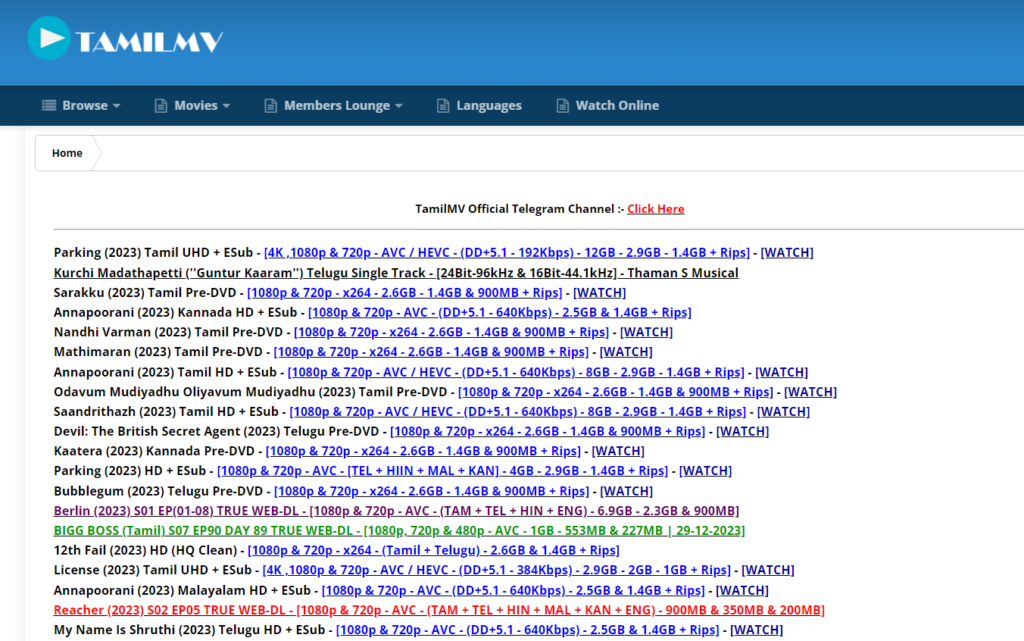Open Annapoorani Malayalam HD download link
This screenshot has height=641, width=1024.
click(x=513, y=590)
